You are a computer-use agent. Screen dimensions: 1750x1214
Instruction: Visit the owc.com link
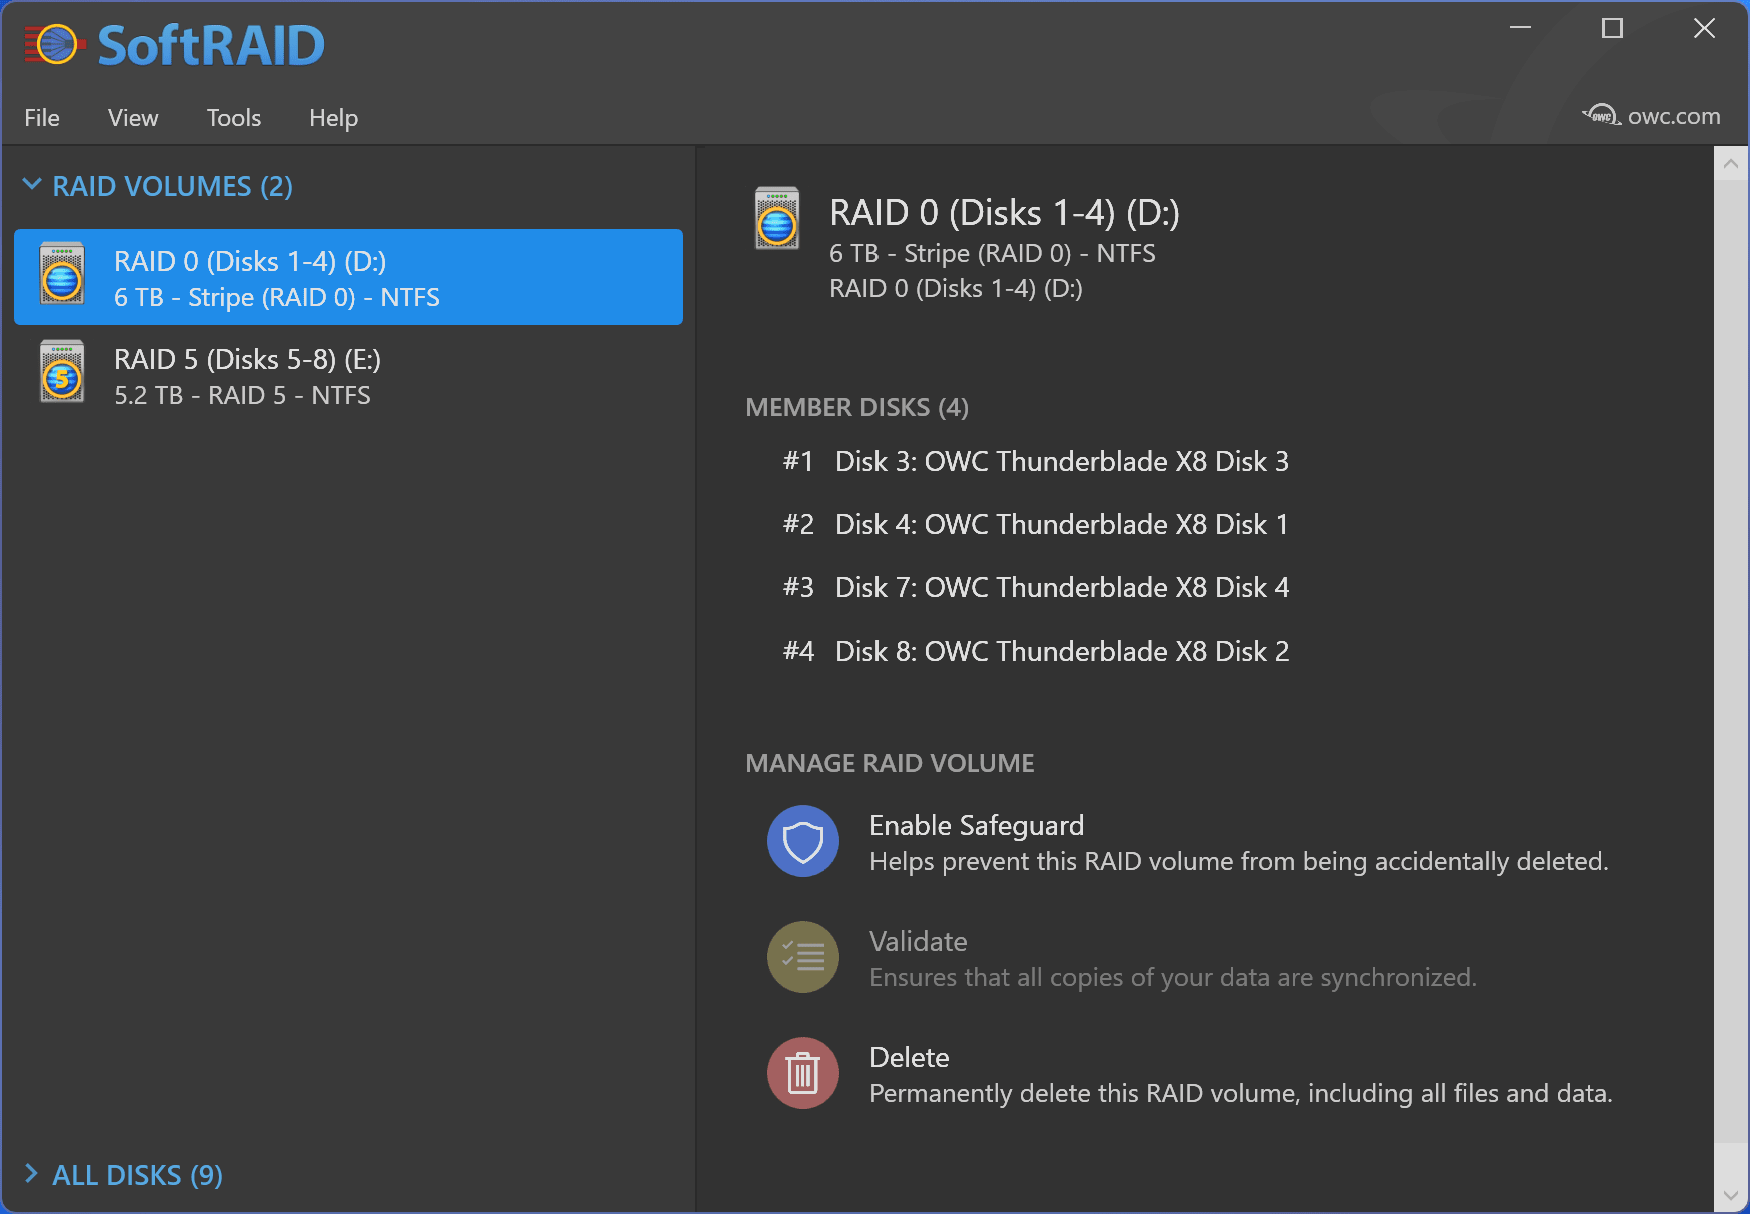(1673, 116)
